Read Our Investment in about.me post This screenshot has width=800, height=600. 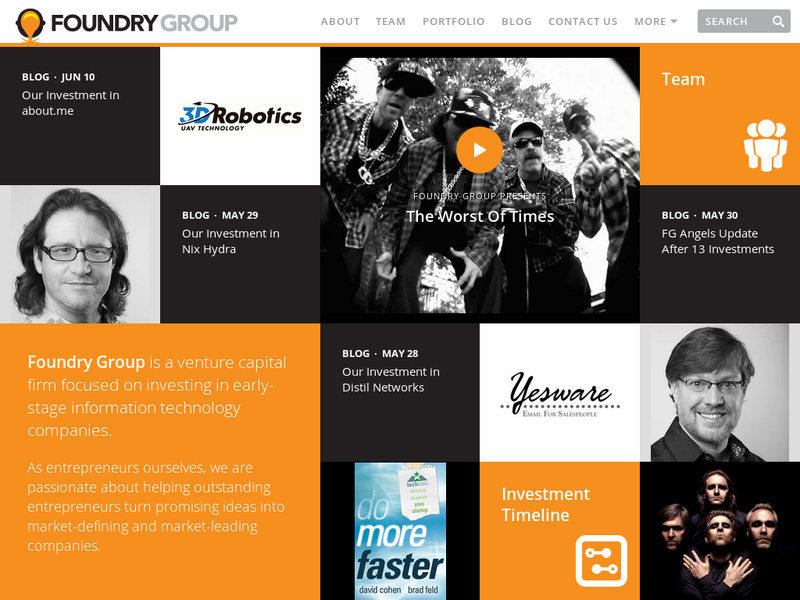pyautogui.click(x=70, y=103)
